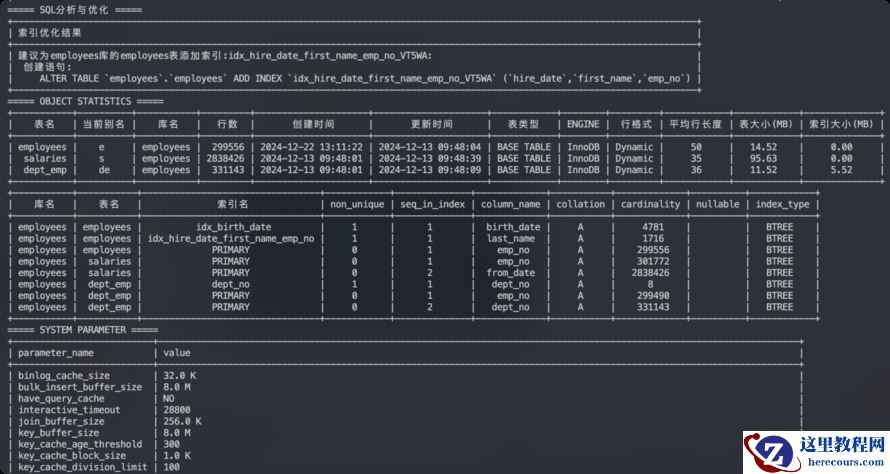Click the cardinality value '4781'
The image size is (890, 474).
pyautogui.click(x=653, y=227)
